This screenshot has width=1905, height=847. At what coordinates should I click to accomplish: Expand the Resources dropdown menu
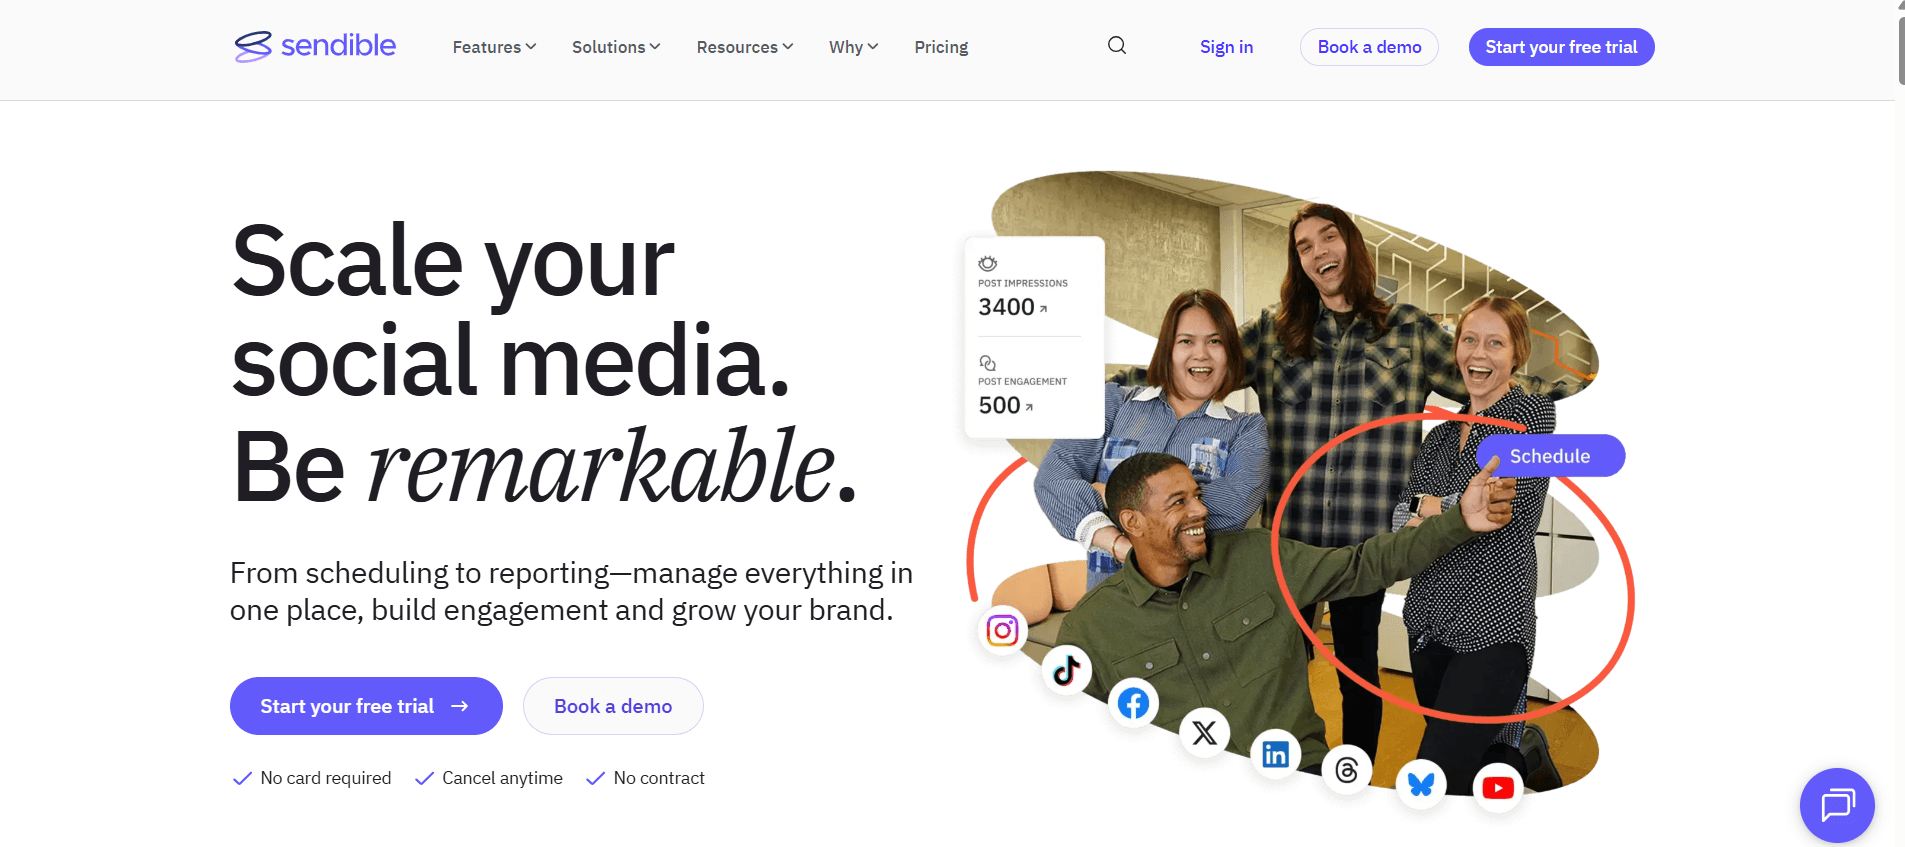(745, 47)
